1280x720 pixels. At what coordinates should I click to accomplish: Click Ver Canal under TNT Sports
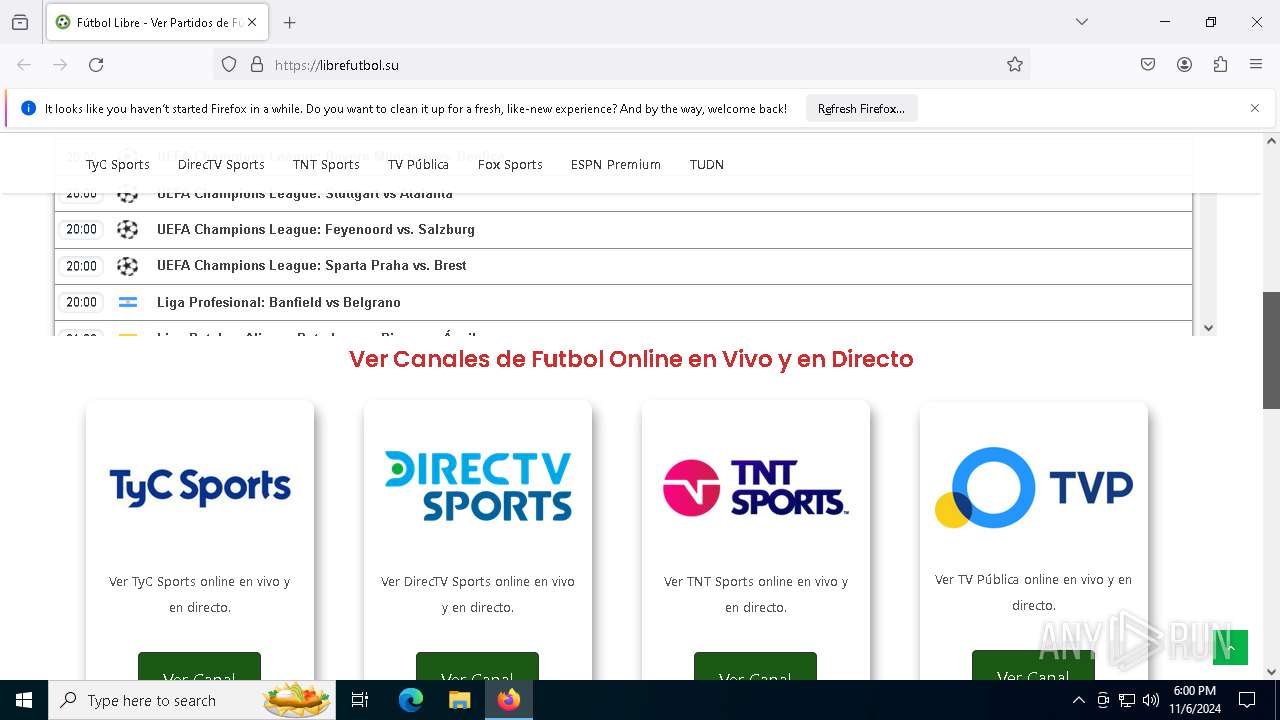point(755,667)
